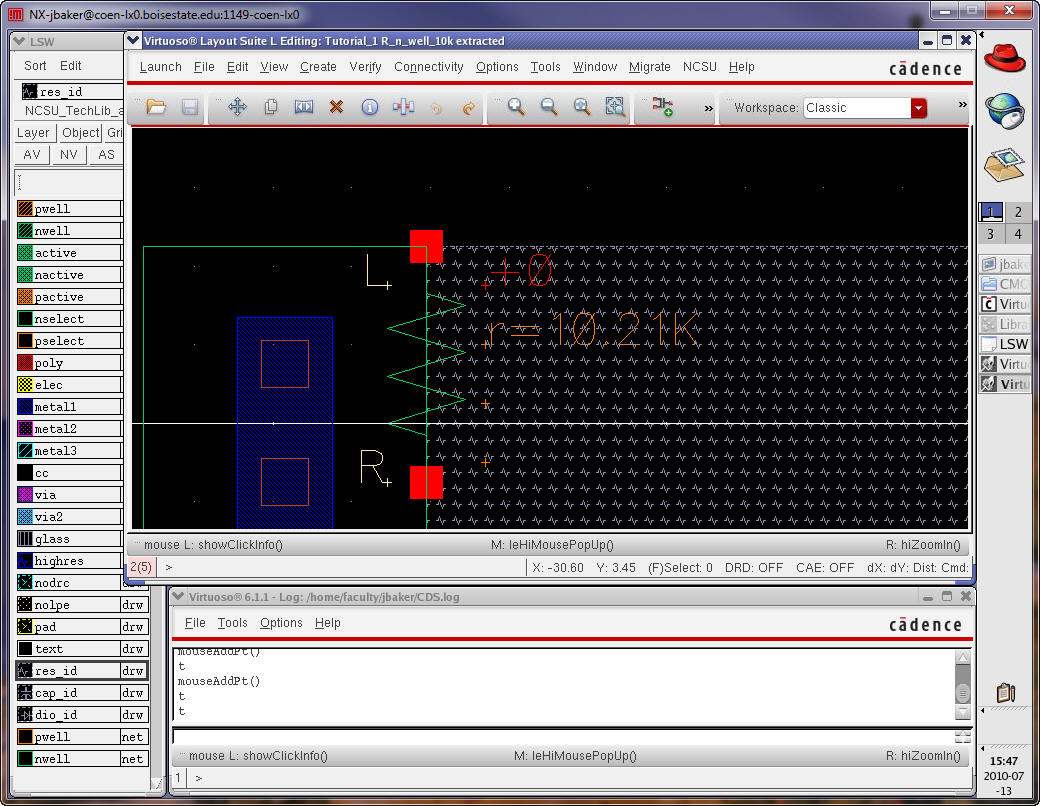Viewport: 1040px width, 806px height.
Task: Click the CIW command input field
Action: coord(560,736)
